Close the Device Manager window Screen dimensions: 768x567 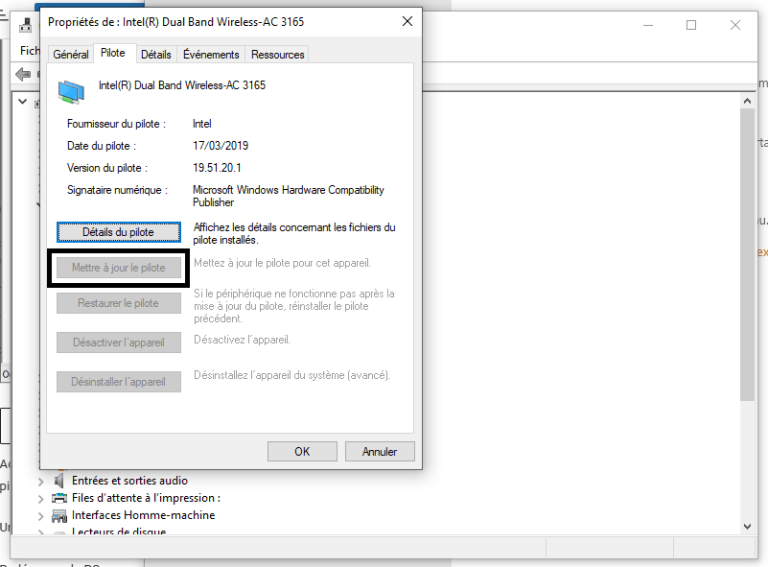click(735, 25)
